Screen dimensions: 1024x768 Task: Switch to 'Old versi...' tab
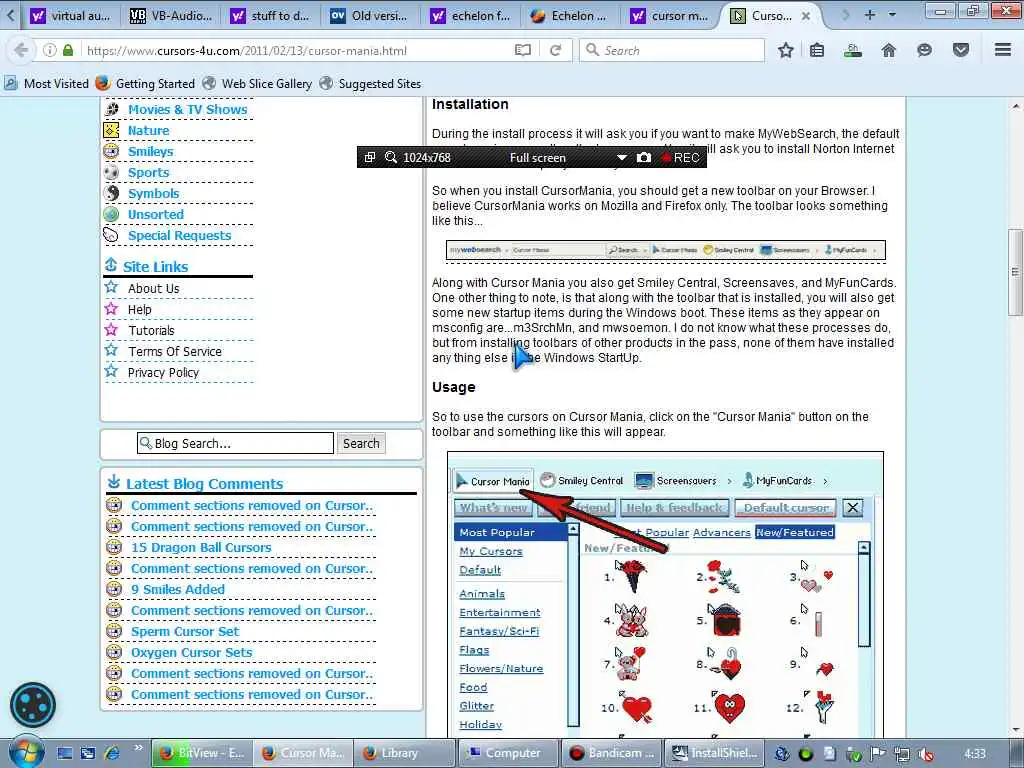[x=370, y=16]
